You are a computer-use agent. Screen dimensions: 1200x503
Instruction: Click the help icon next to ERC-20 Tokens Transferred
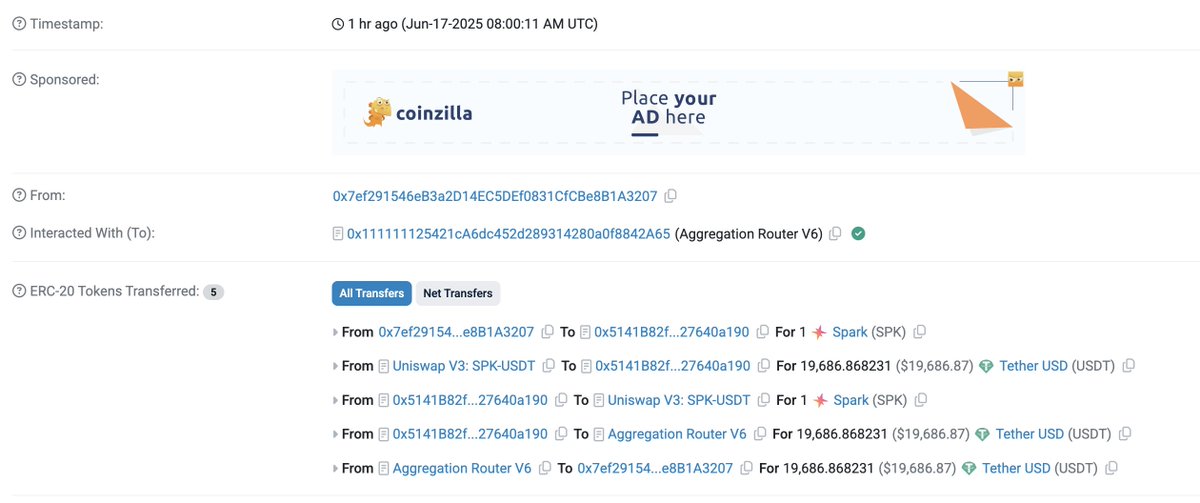point(19,291)
